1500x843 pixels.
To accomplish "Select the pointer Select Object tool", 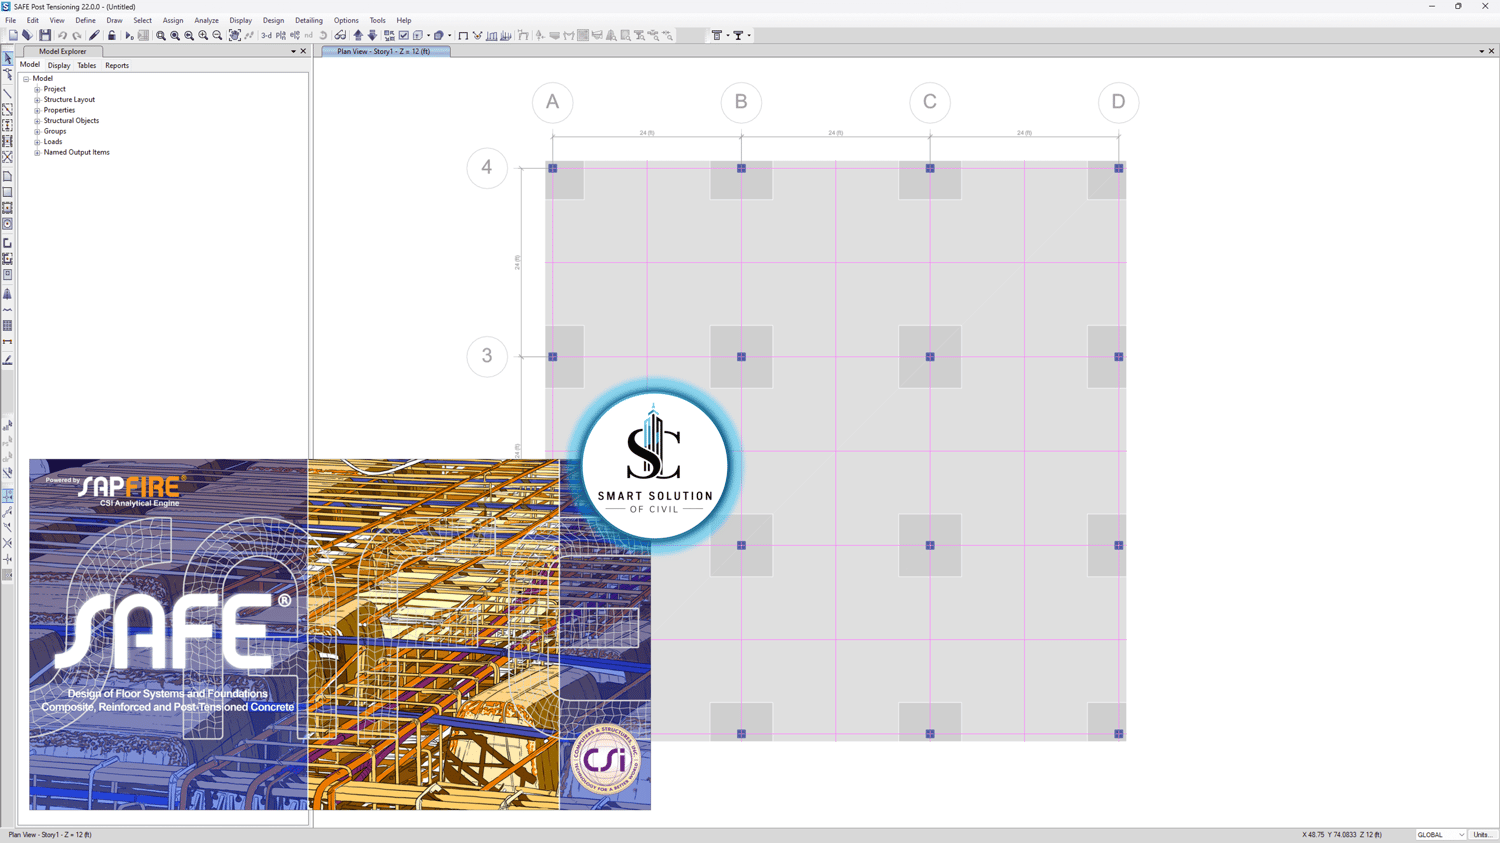I will tap(8, 59).
